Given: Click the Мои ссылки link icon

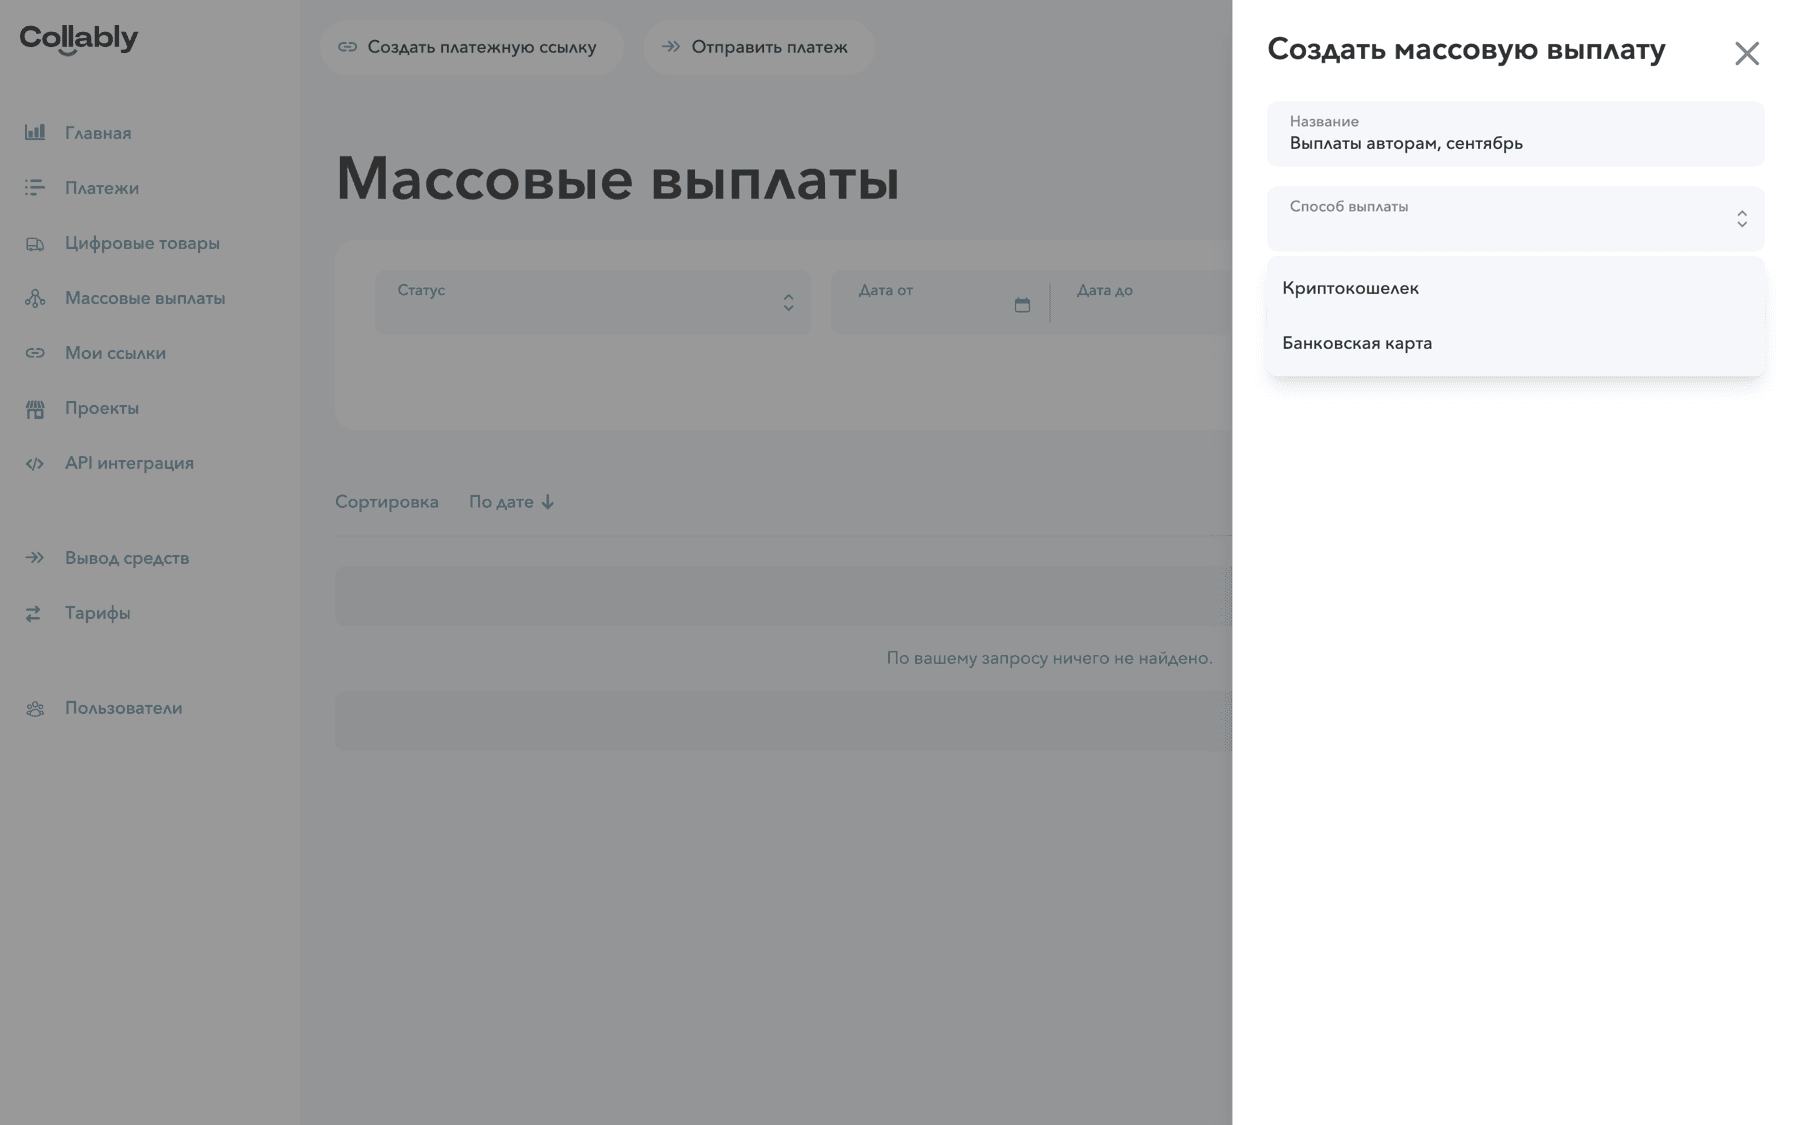Looking at the screenshot, I should (x=35, y=353).
